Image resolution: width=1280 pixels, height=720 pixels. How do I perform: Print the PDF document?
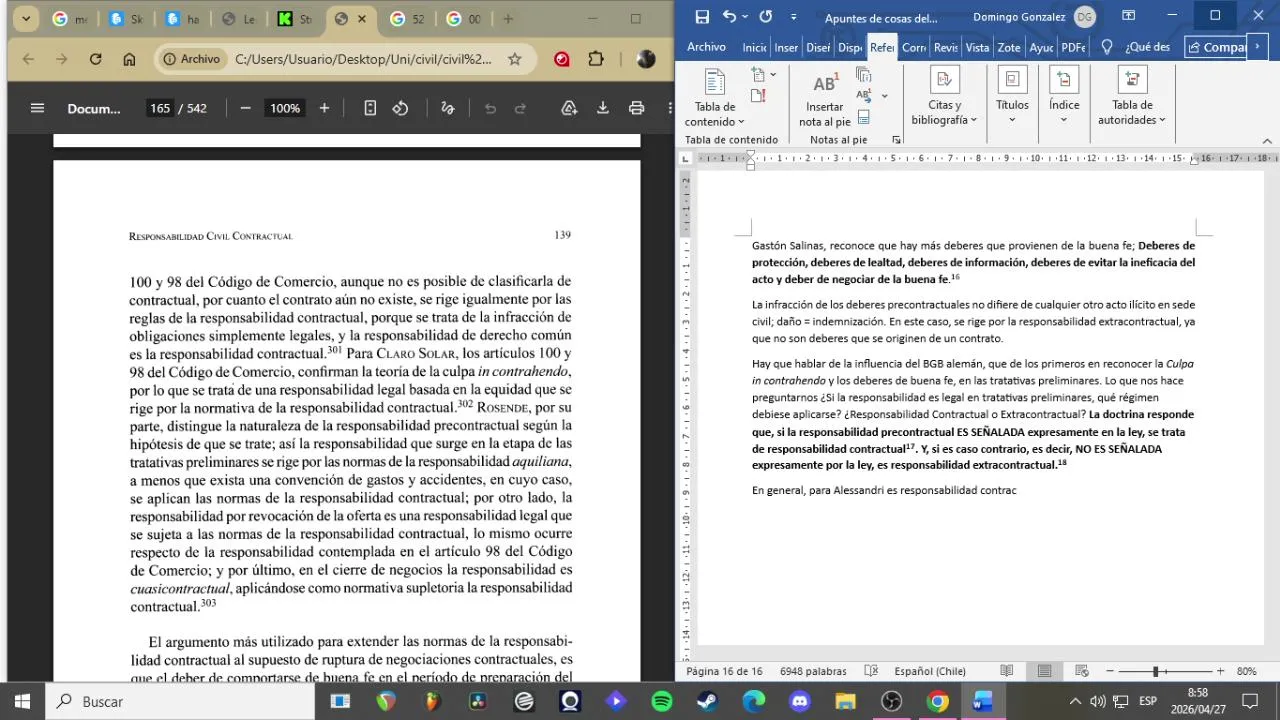(636, 108)
